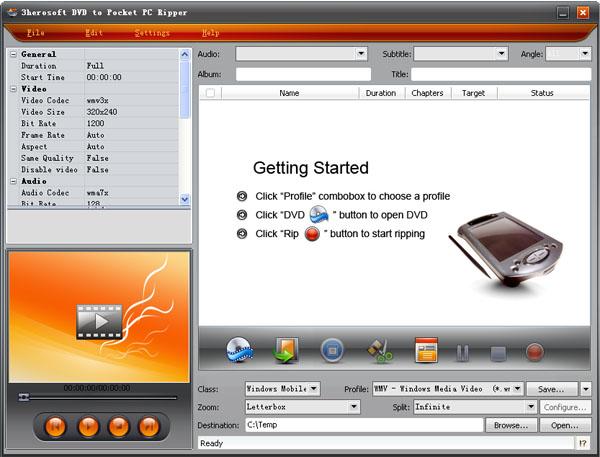
Task: Click the previous-track button in preview player
Action: (56, 425)
